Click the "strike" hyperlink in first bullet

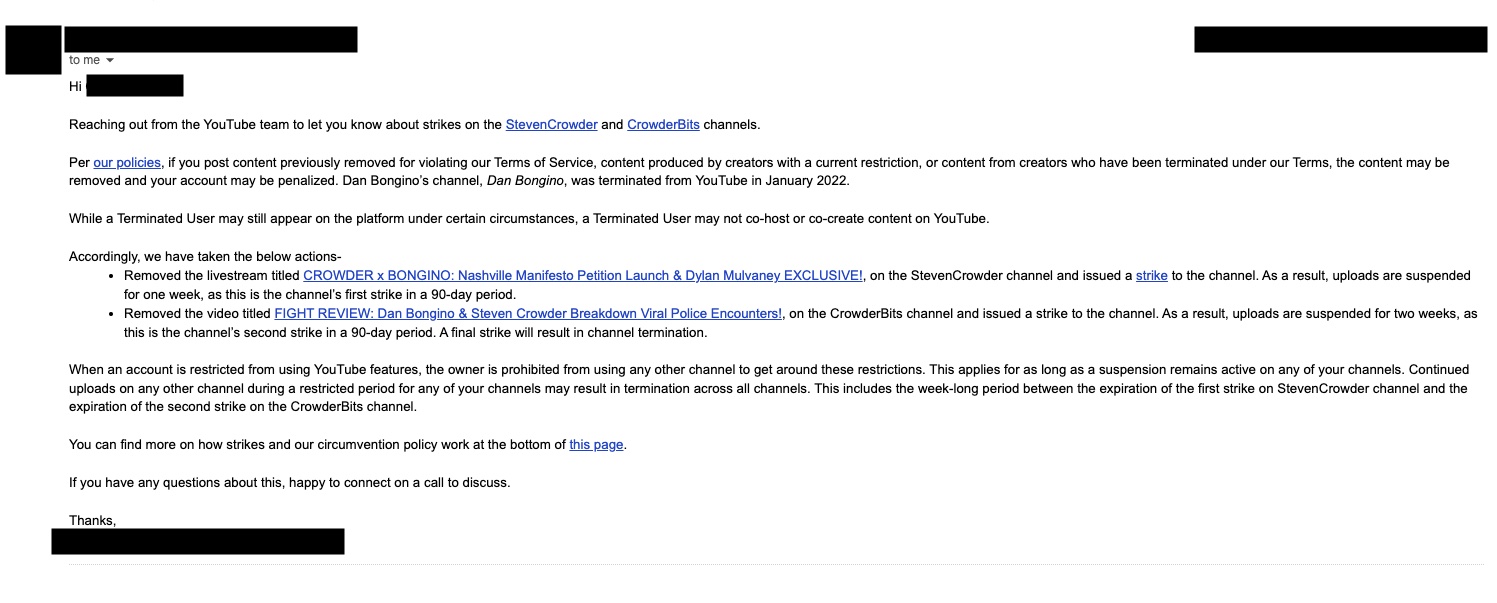point(1151,276)
